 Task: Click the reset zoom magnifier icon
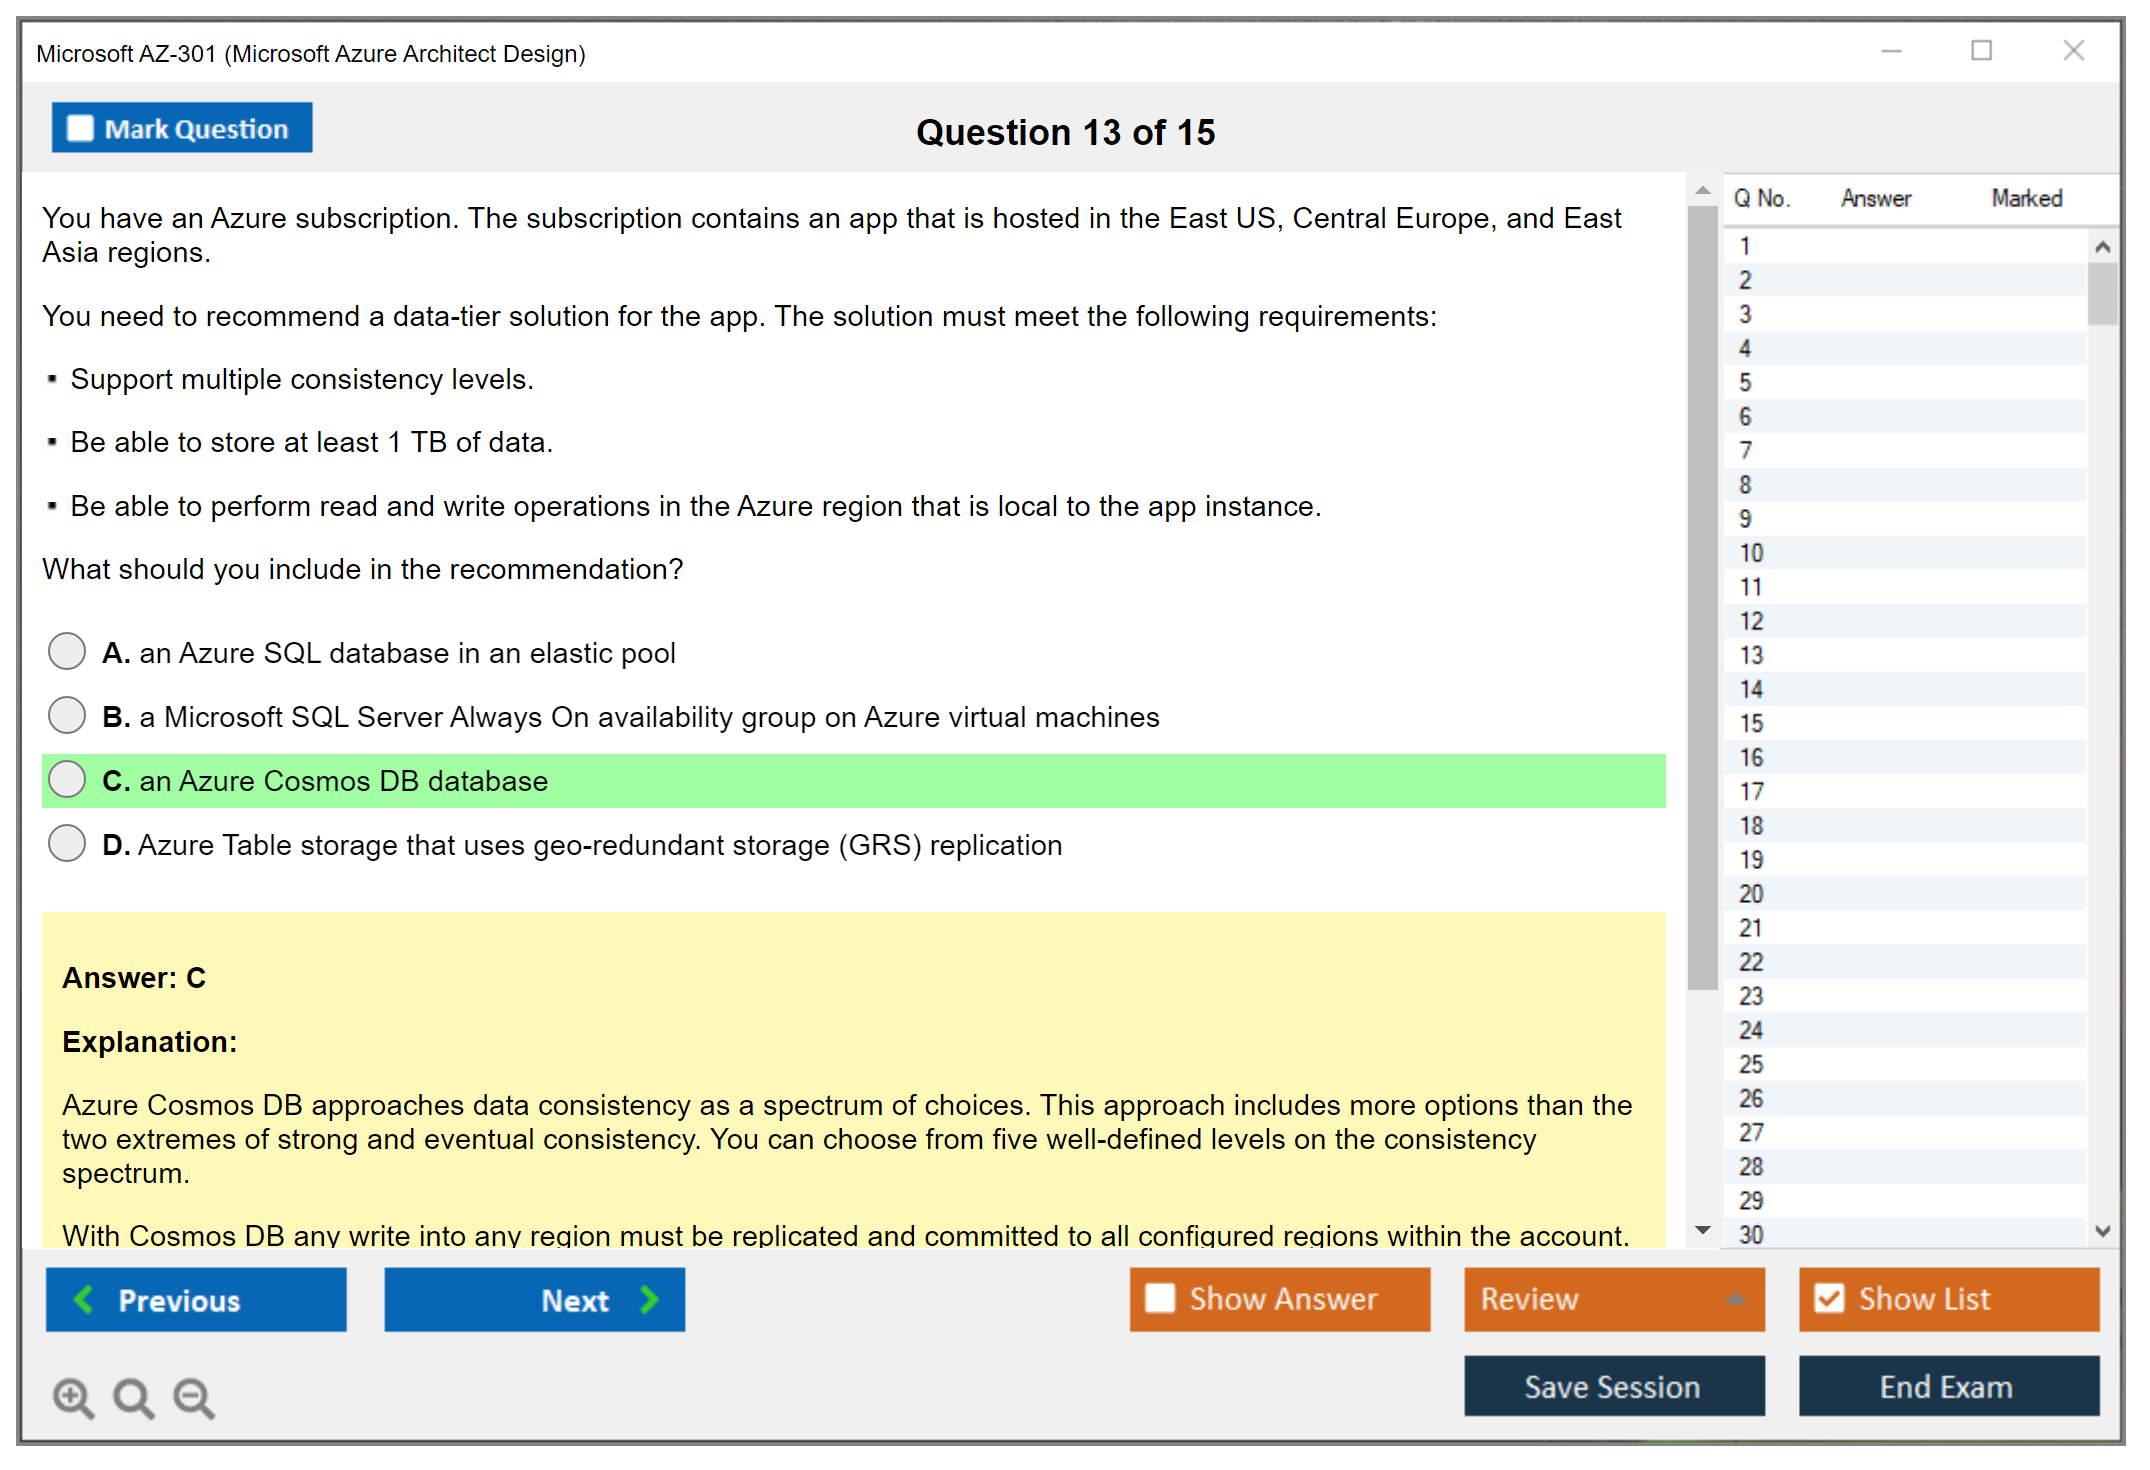[133, 1397]
